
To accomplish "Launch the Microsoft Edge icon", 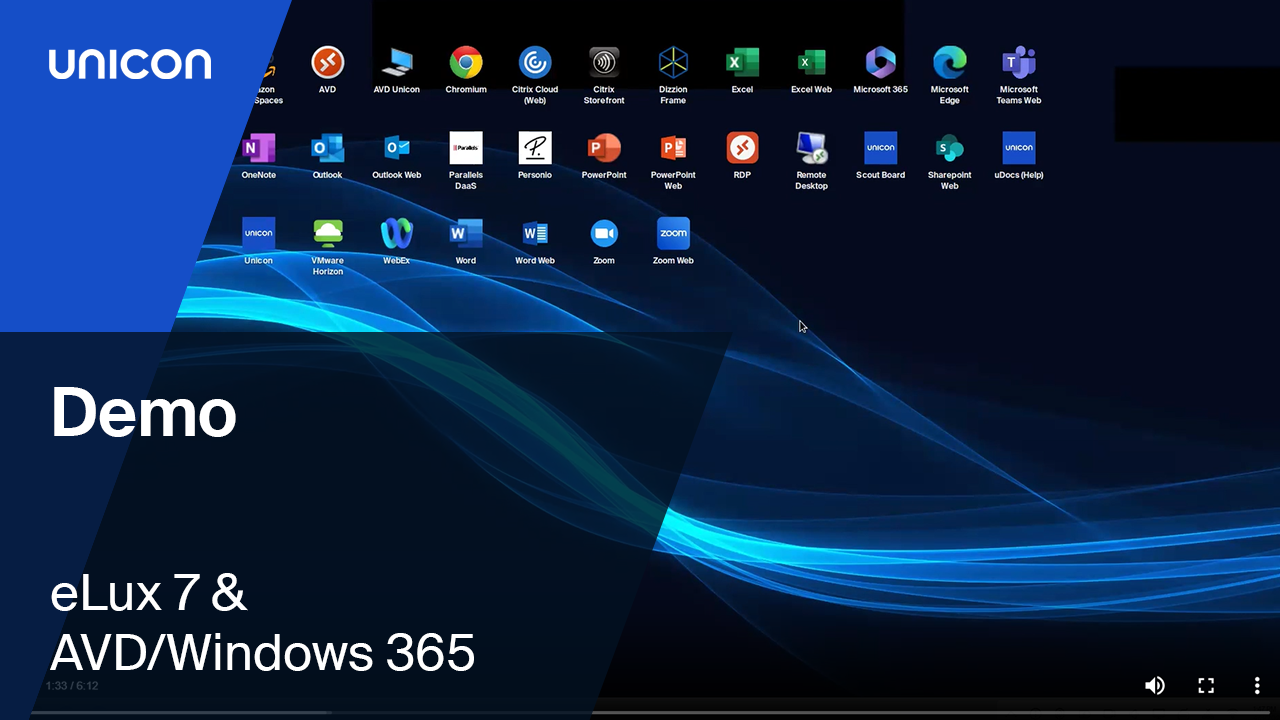I will [x=950, y=63].
